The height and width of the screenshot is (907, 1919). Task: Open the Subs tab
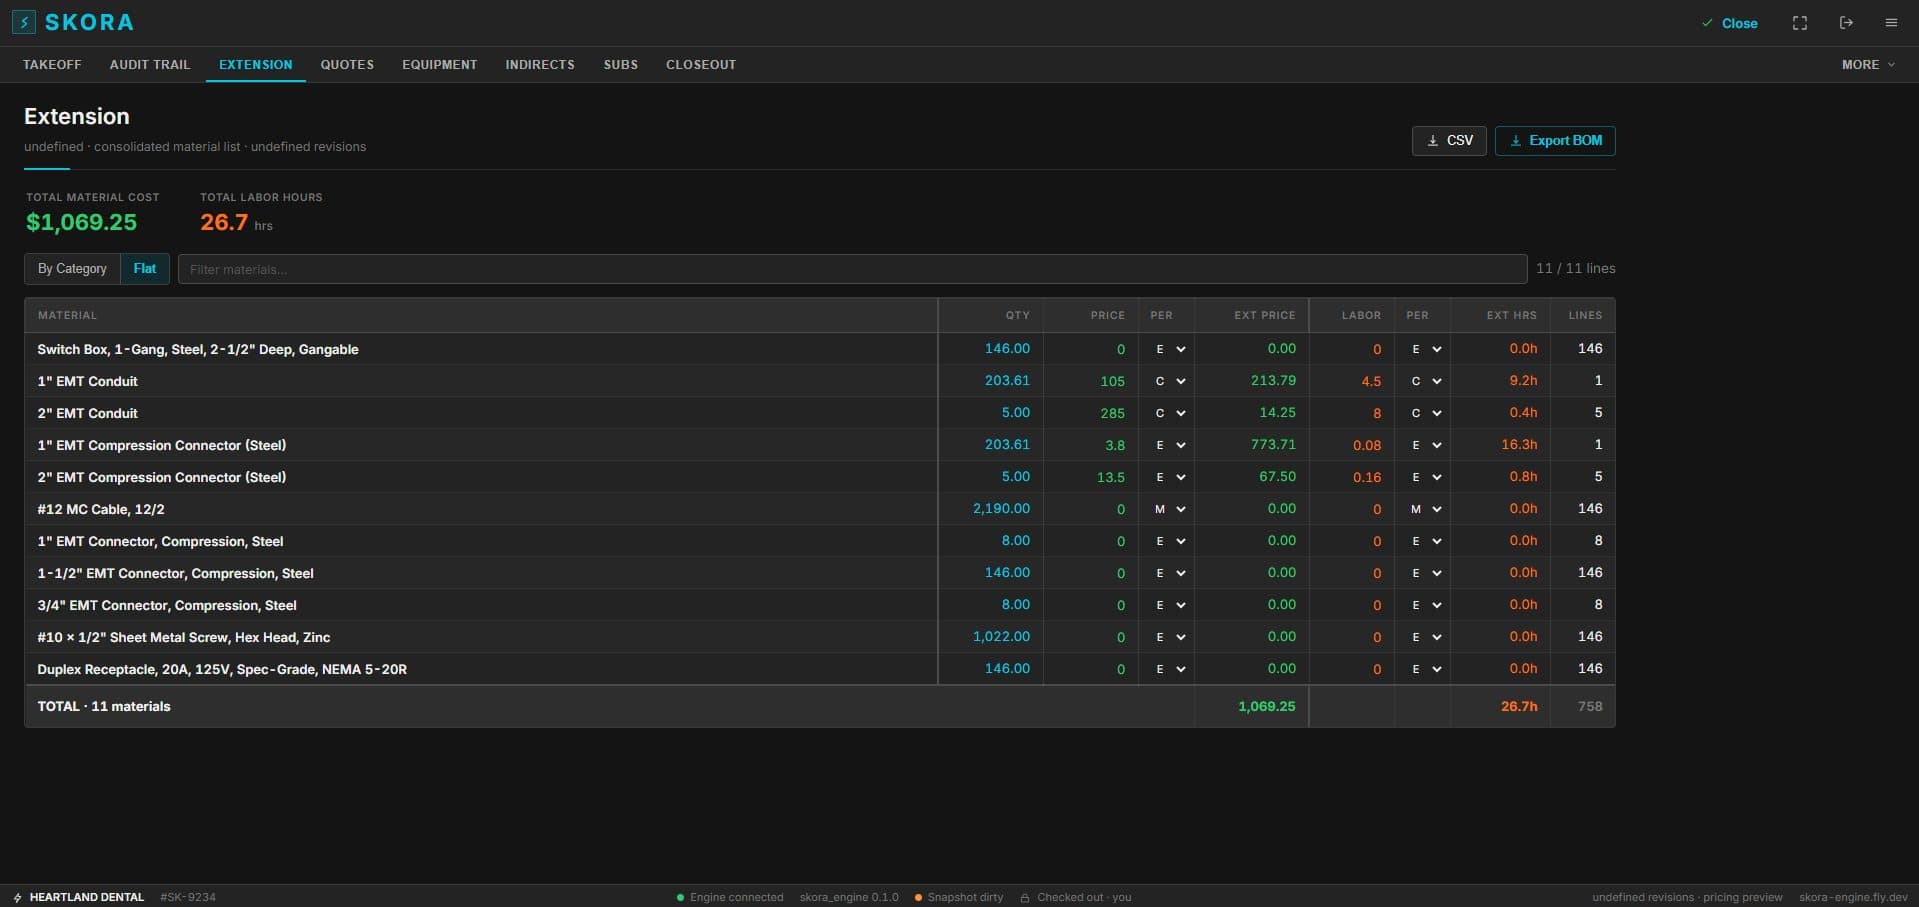(621, 64)
